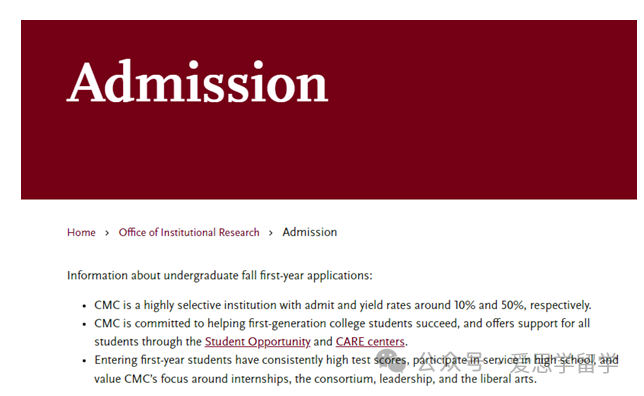The image size is (644, 396).
Task: Click the bullet dot before highly selective item
Action: 84,306
